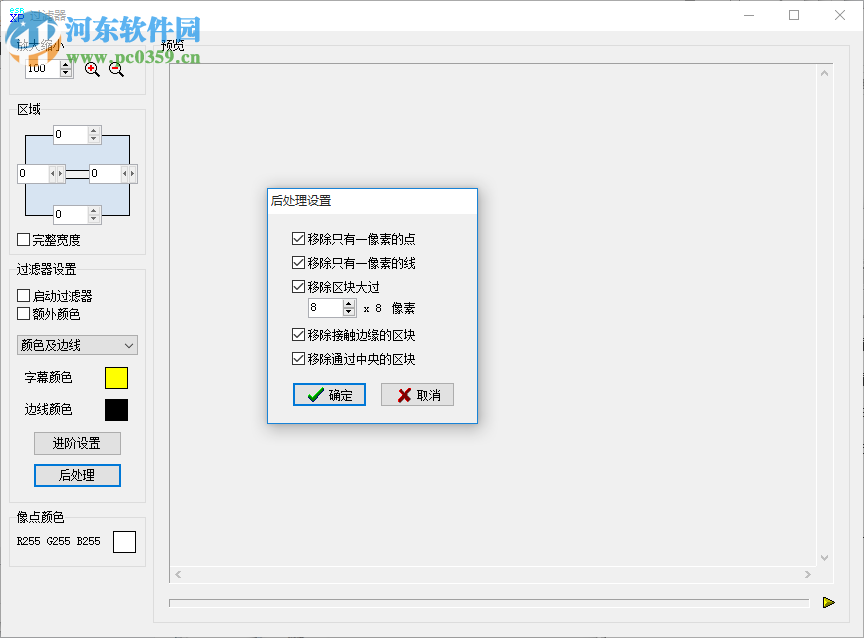Open the 颜色及边线 filter mode dropdown

coord(77,344)
